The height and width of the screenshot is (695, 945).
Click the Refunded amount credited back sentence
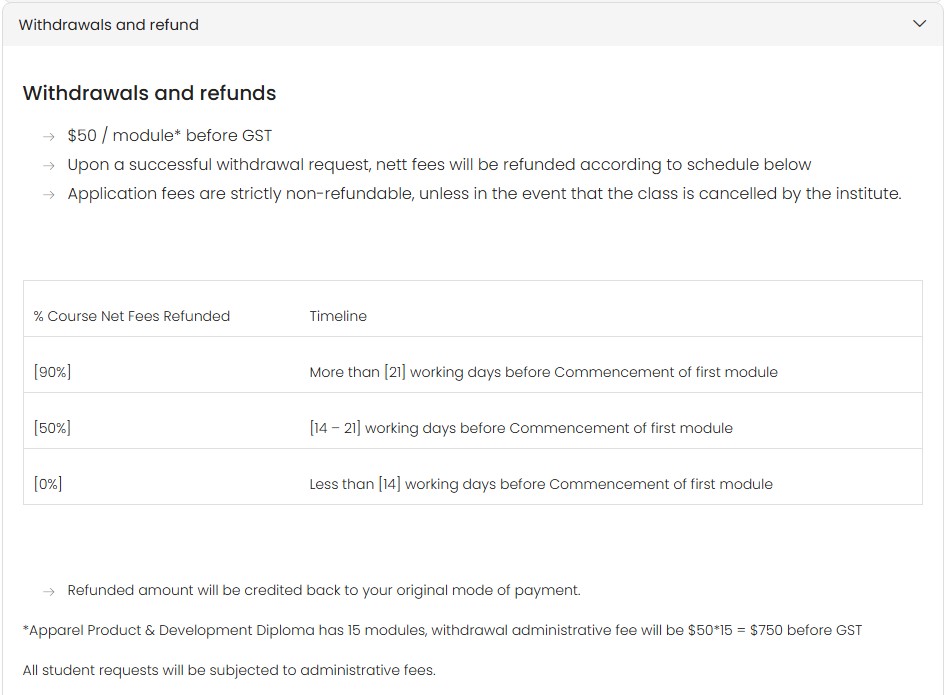(324, 590)
